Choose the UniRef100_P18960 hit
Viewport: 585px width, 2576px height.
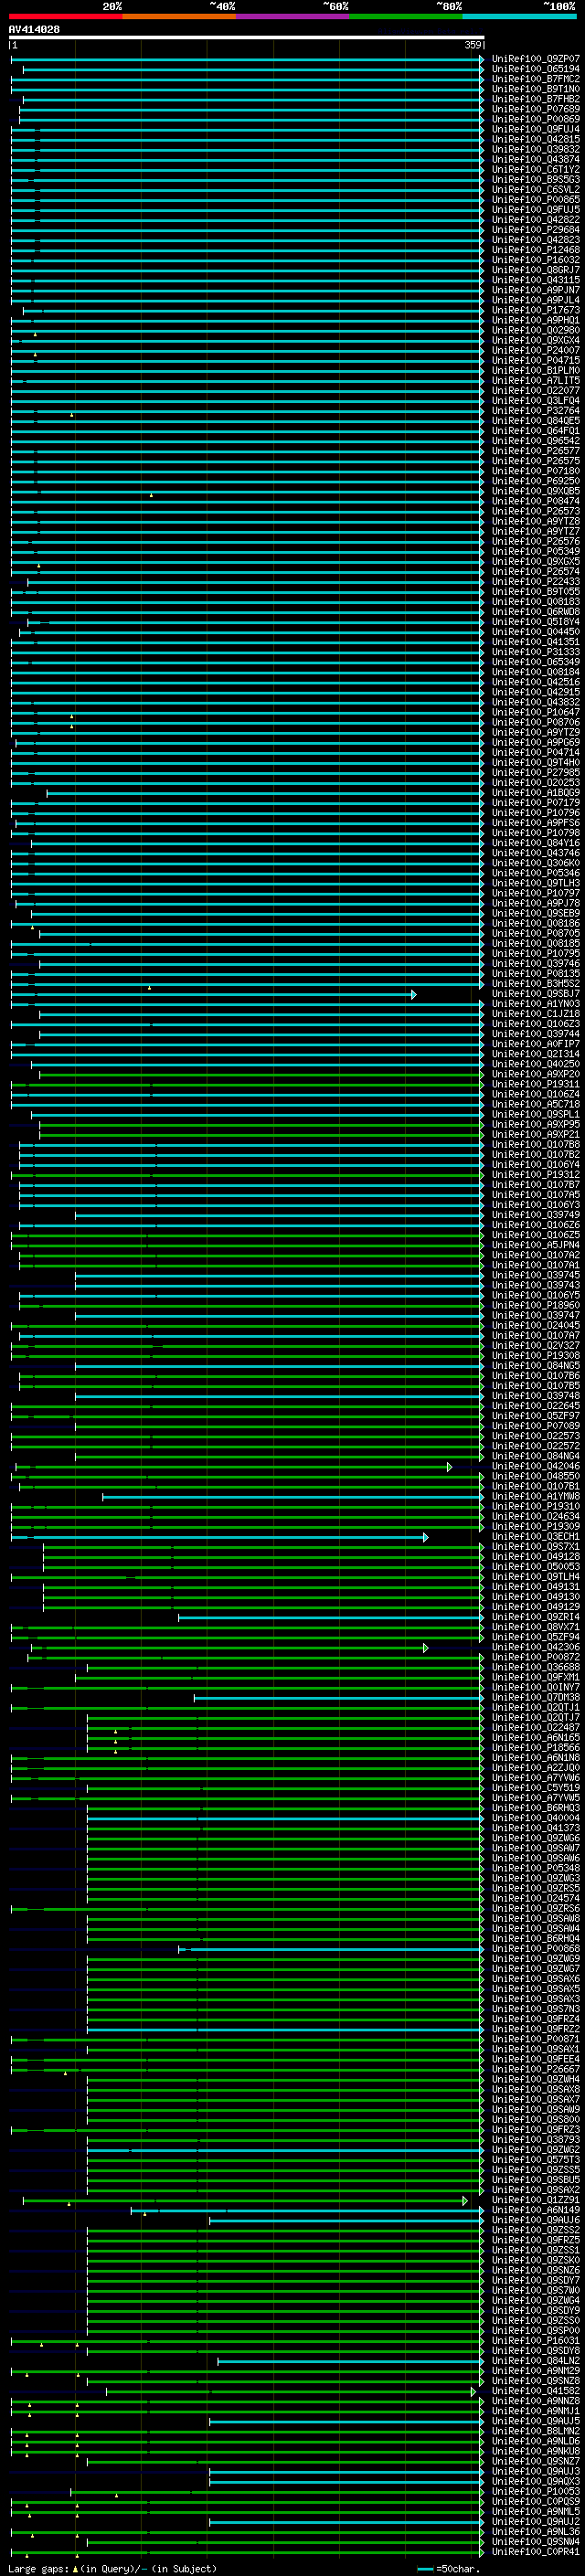(x=535, y=1305)
